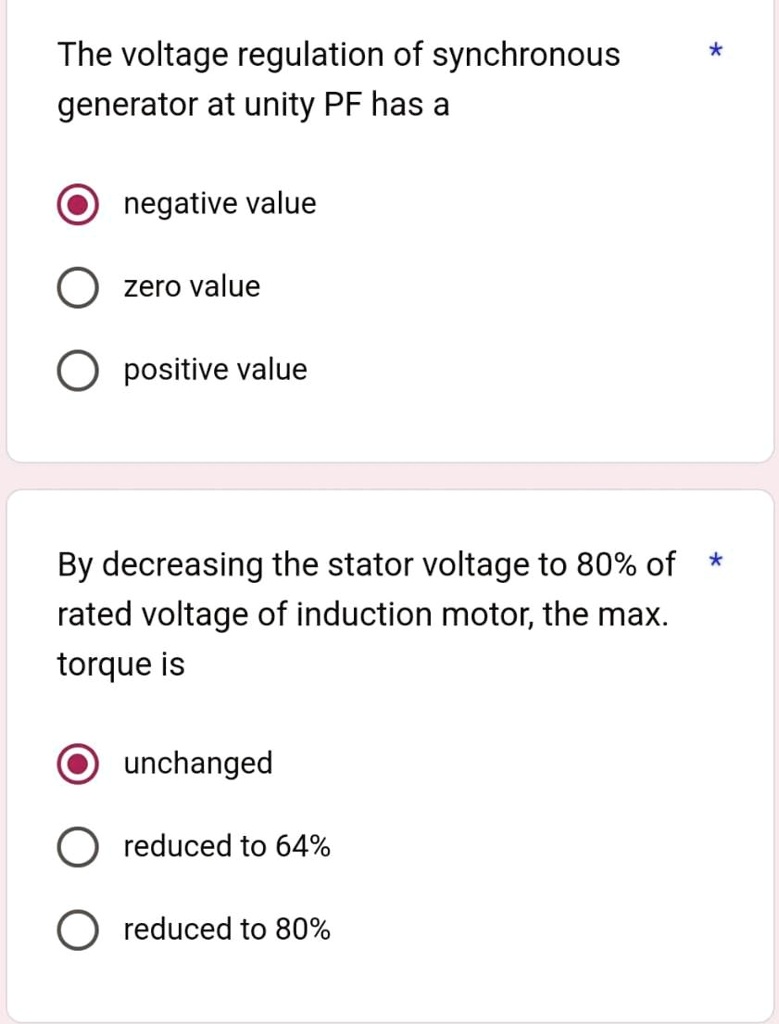Image resolution: width=779 pixels, height=1024 pixels.
Task: Click the required asterisk on second question
Action: (715, 563)
